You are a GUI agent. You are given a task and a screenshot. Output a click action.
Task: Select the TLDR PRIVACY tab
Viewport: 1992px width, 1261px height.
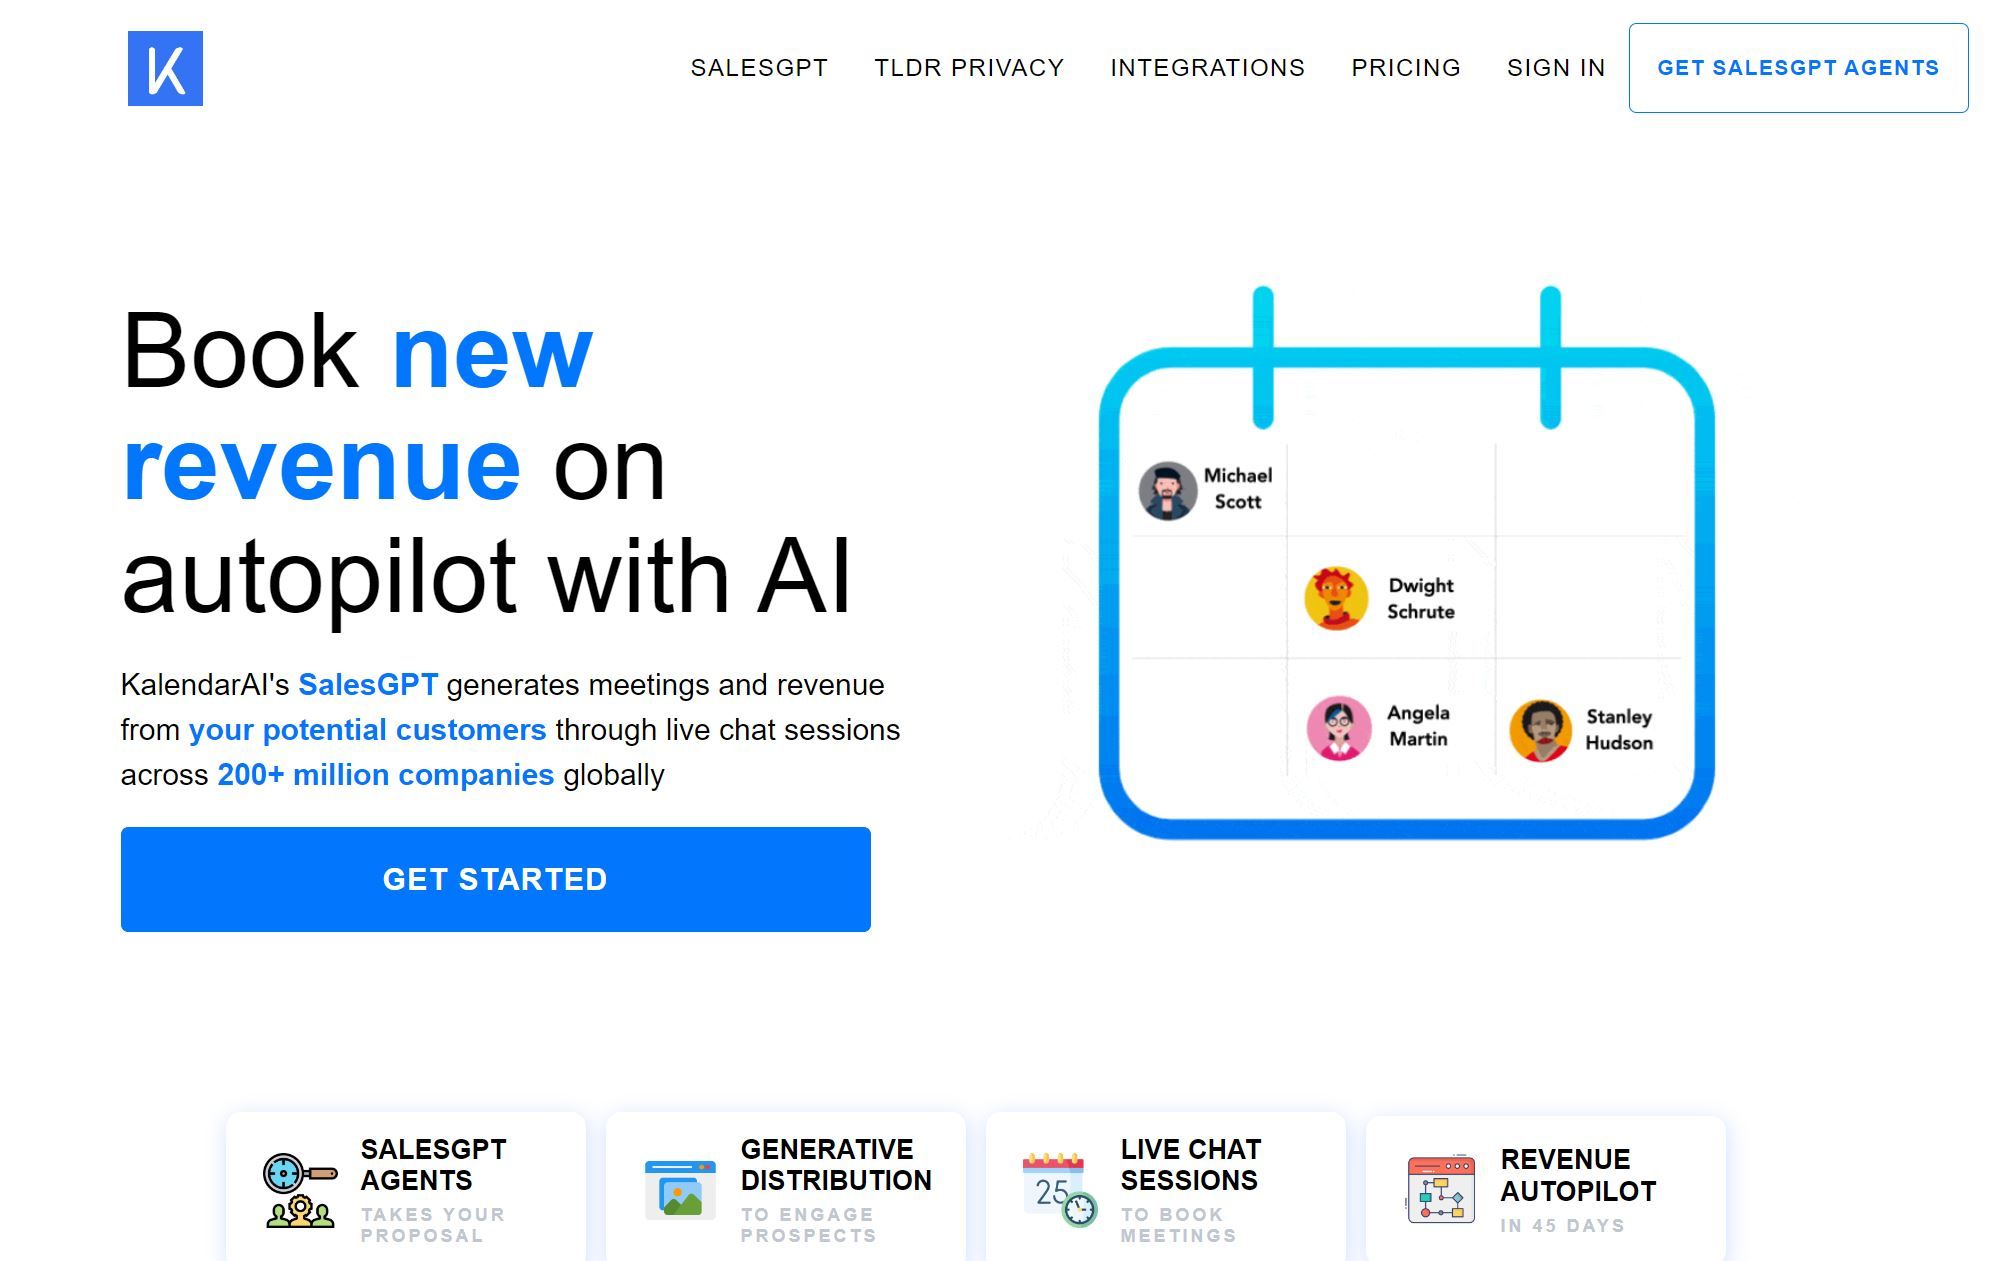click(968, 67)
